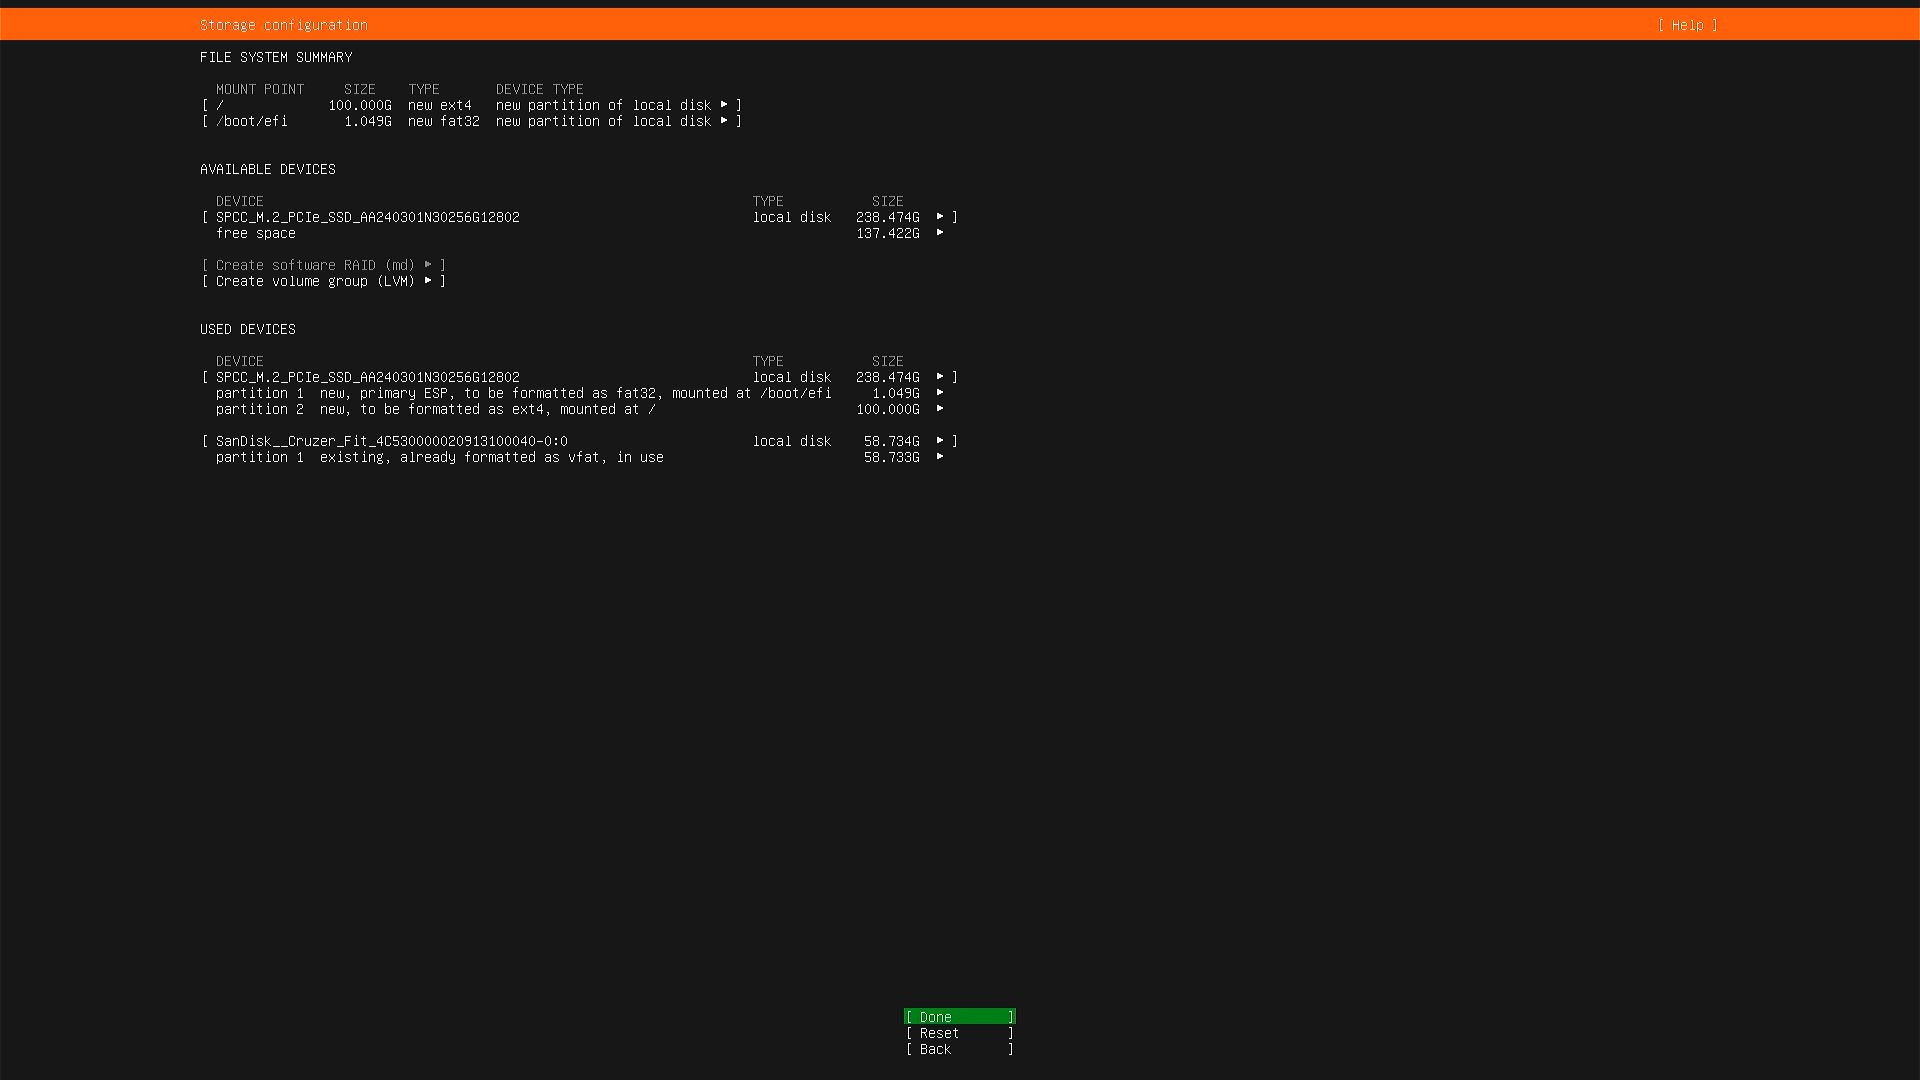
Task: Expand the /boot/efi mount point summary row
Action: (472, 121)
